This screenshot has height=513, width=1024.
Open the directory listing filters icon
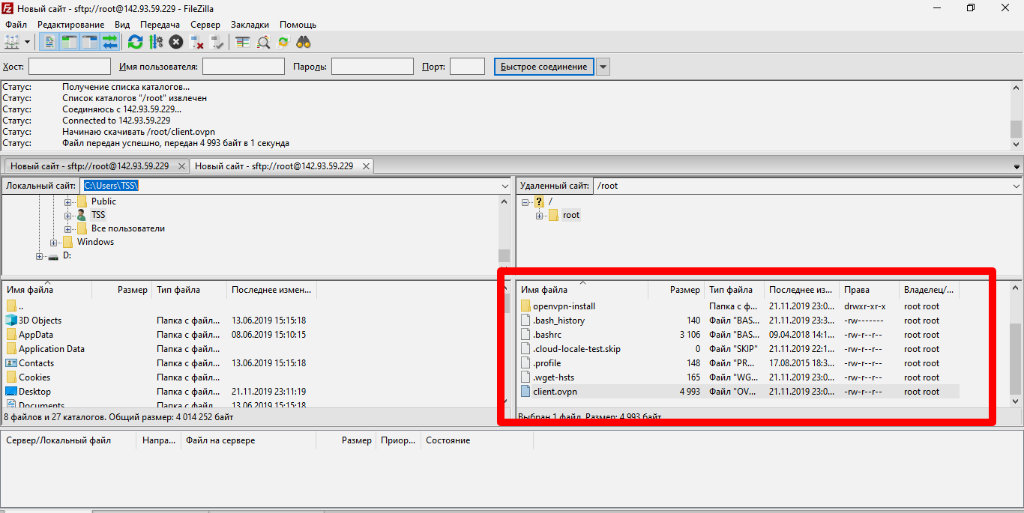[x=242, y=42]
